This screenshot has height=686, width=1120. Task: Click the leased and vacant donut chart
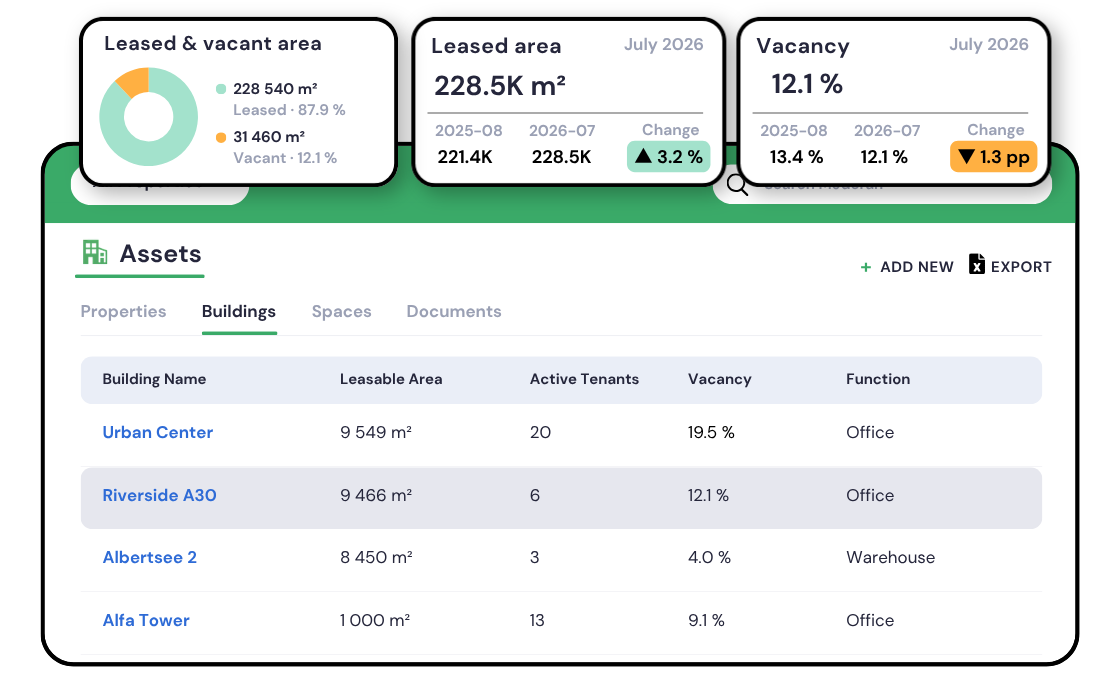149,116
